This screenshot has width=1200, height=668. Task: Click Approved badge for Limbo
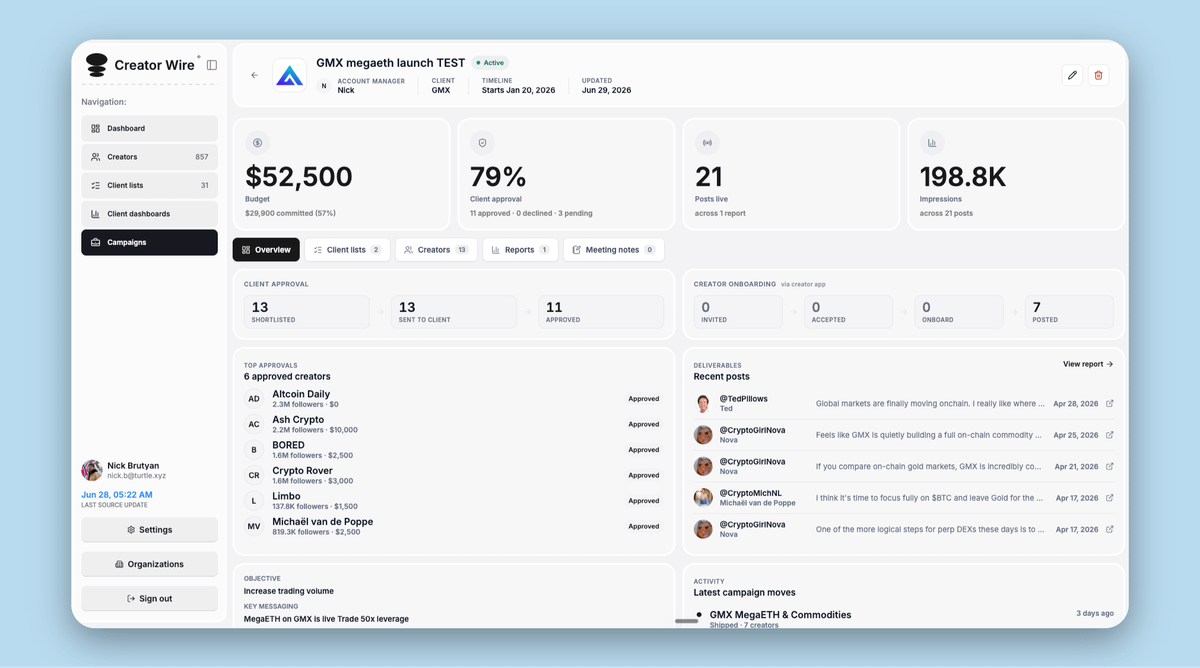(643, 501)
